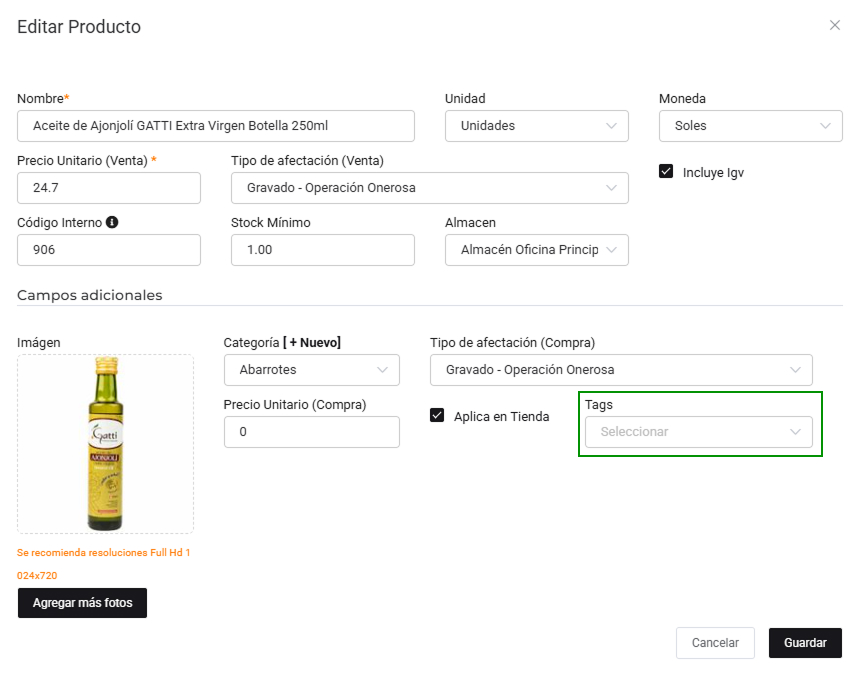Screen dimensions: 859x675
Task: Open Tipo de afectación (Compra) dropdown
Action: [621, 370]
